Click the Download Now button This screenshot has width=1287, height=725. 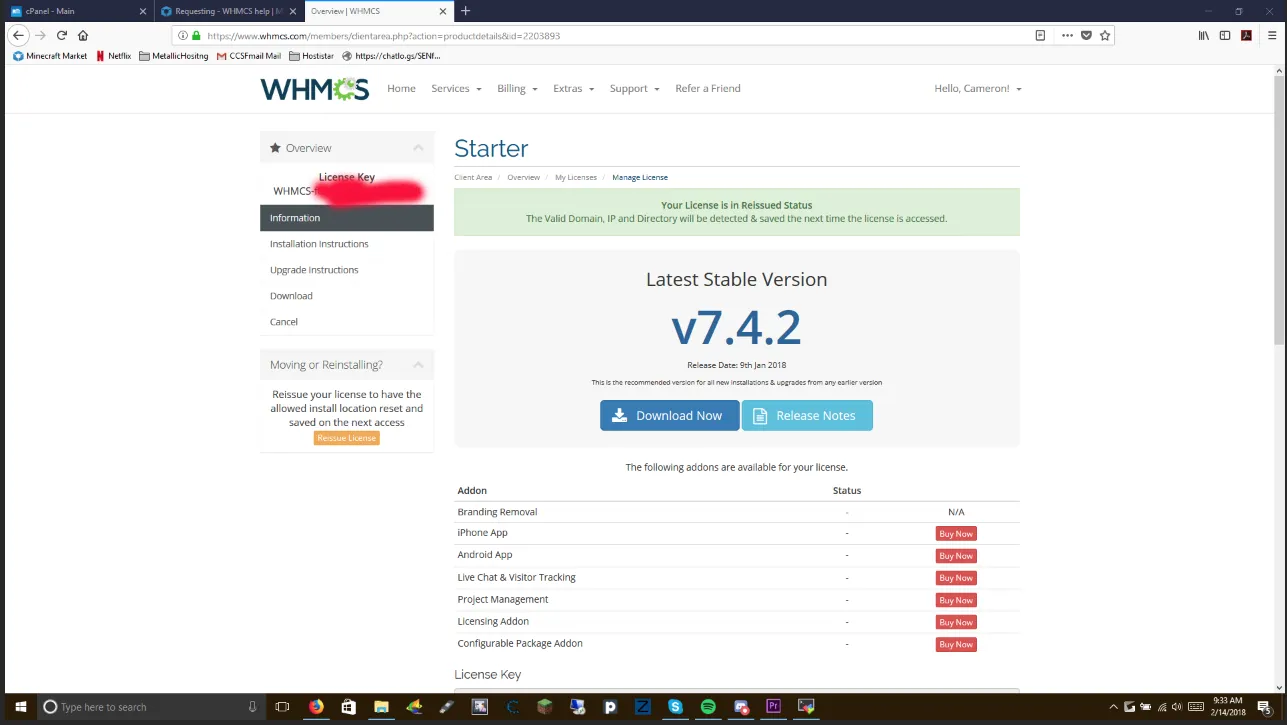[x=669, y=416]
